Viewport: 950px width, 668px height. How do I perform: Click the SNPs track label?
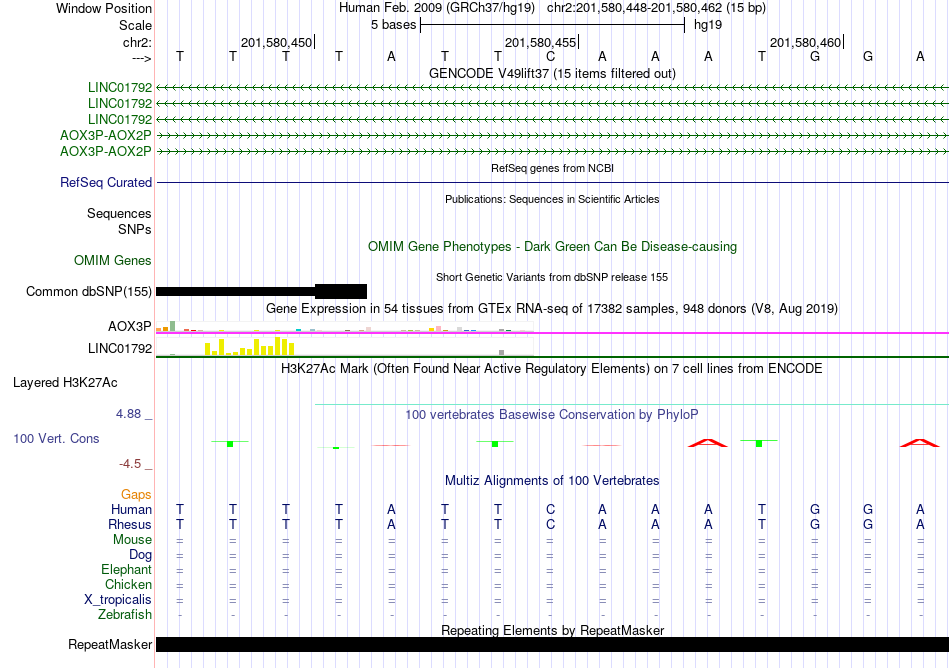[x=135, y=230]
